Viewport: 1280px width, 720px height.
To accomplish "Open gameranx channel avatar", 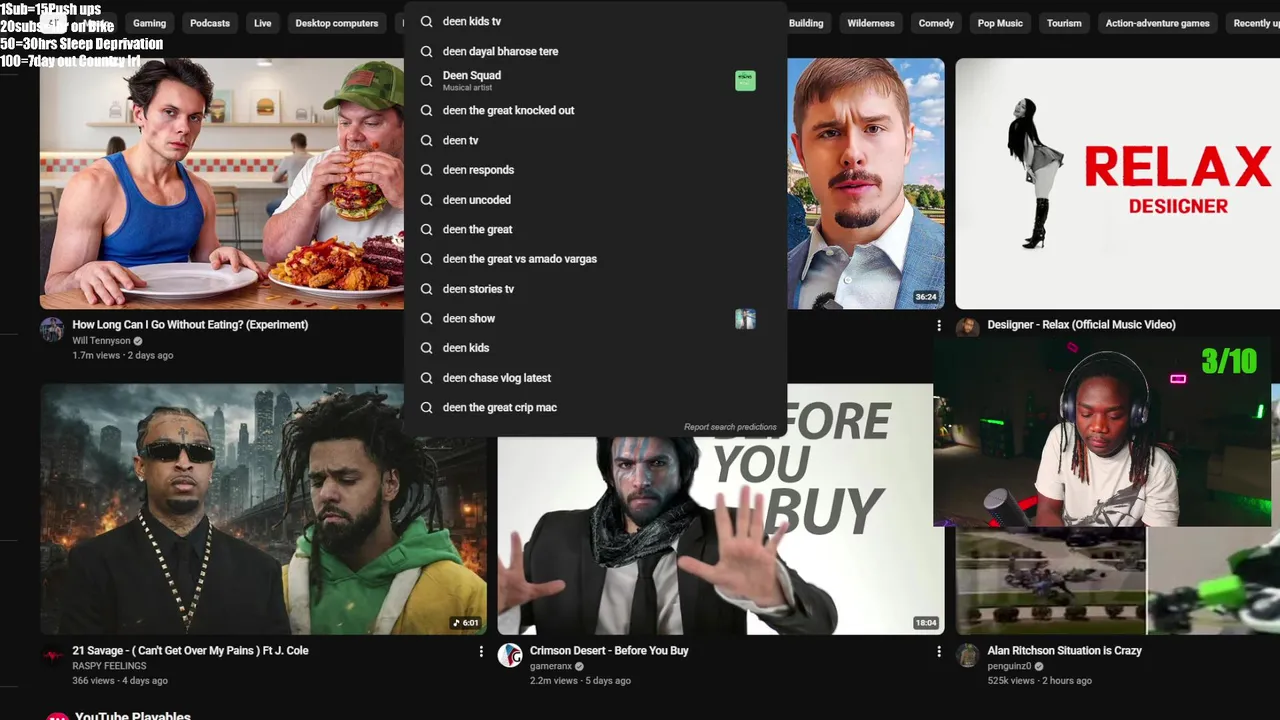I will [510, 656].
